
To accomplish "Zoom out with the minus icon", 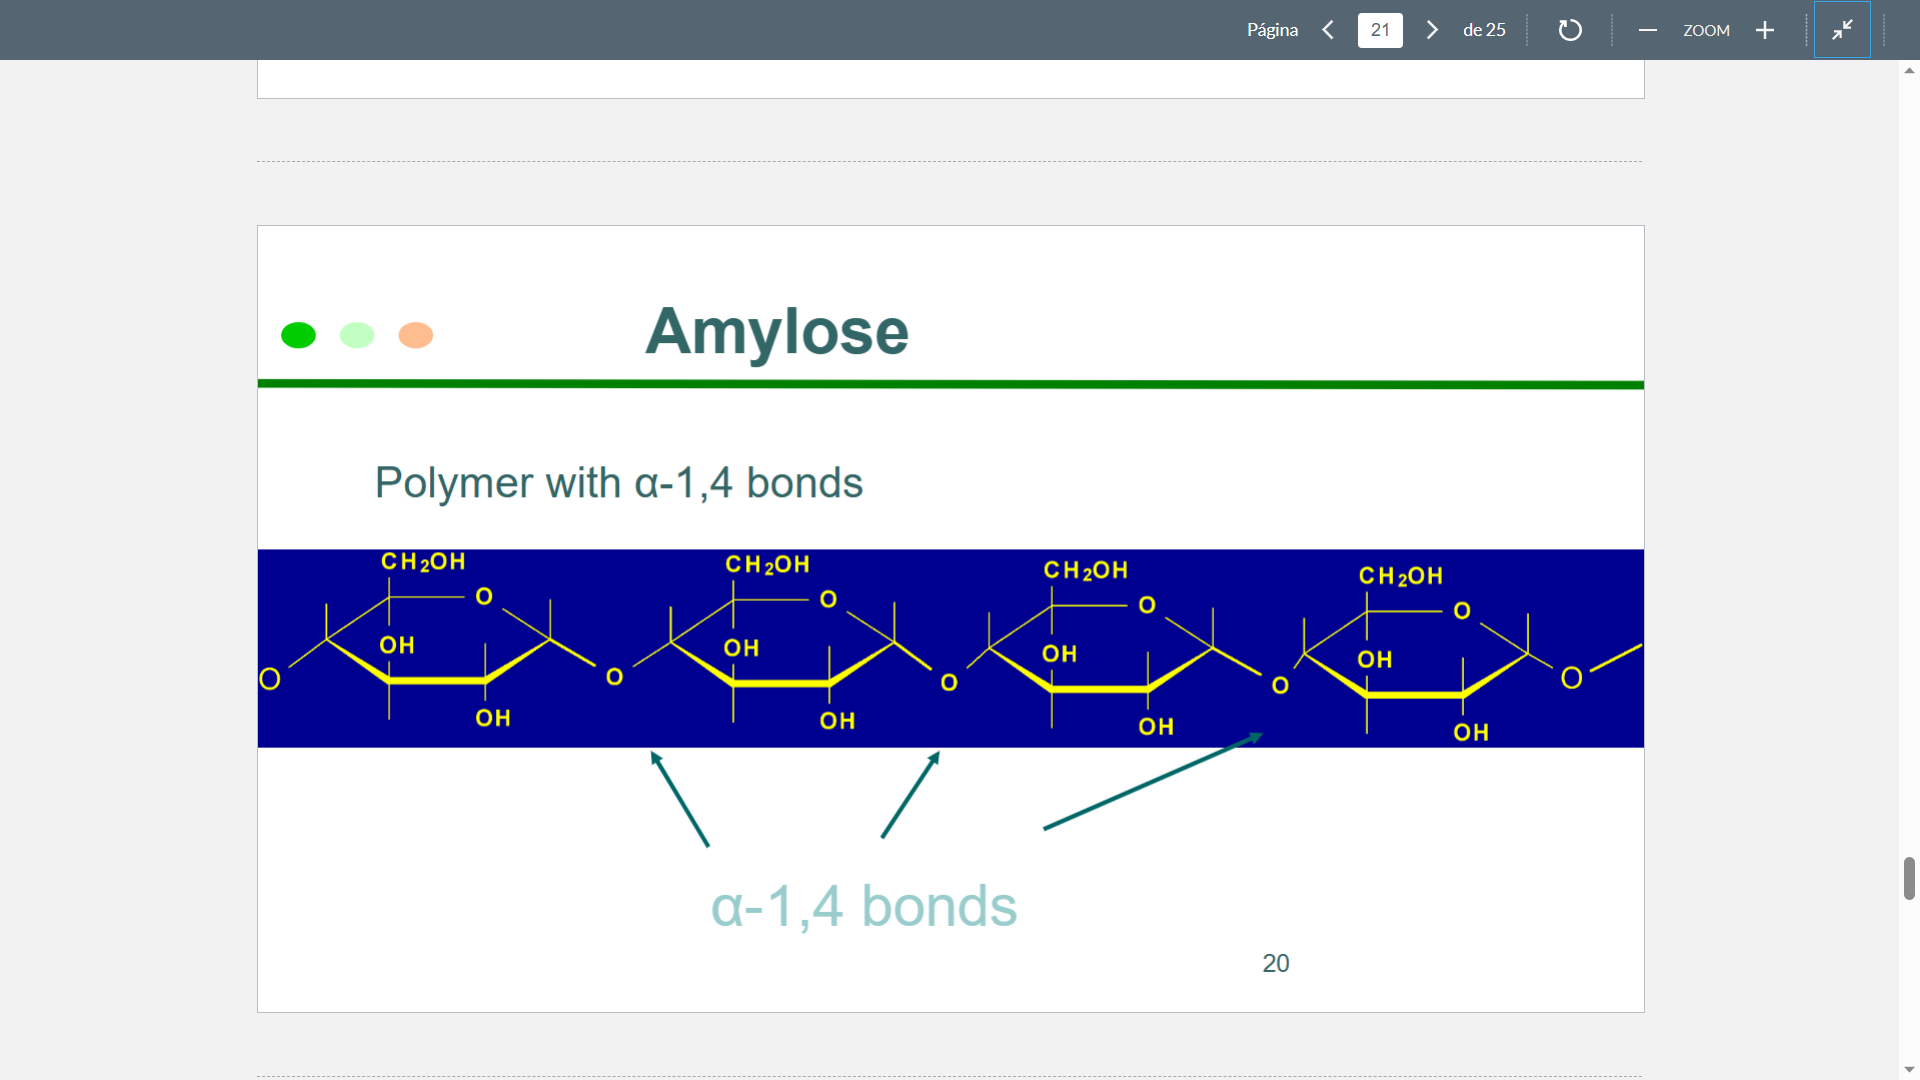I will 1648,30.
